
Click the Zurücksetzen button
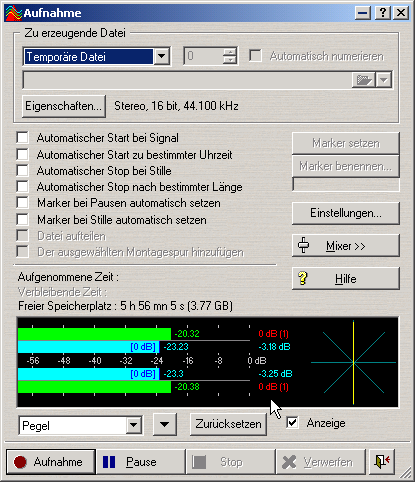[x=228, y=424]
